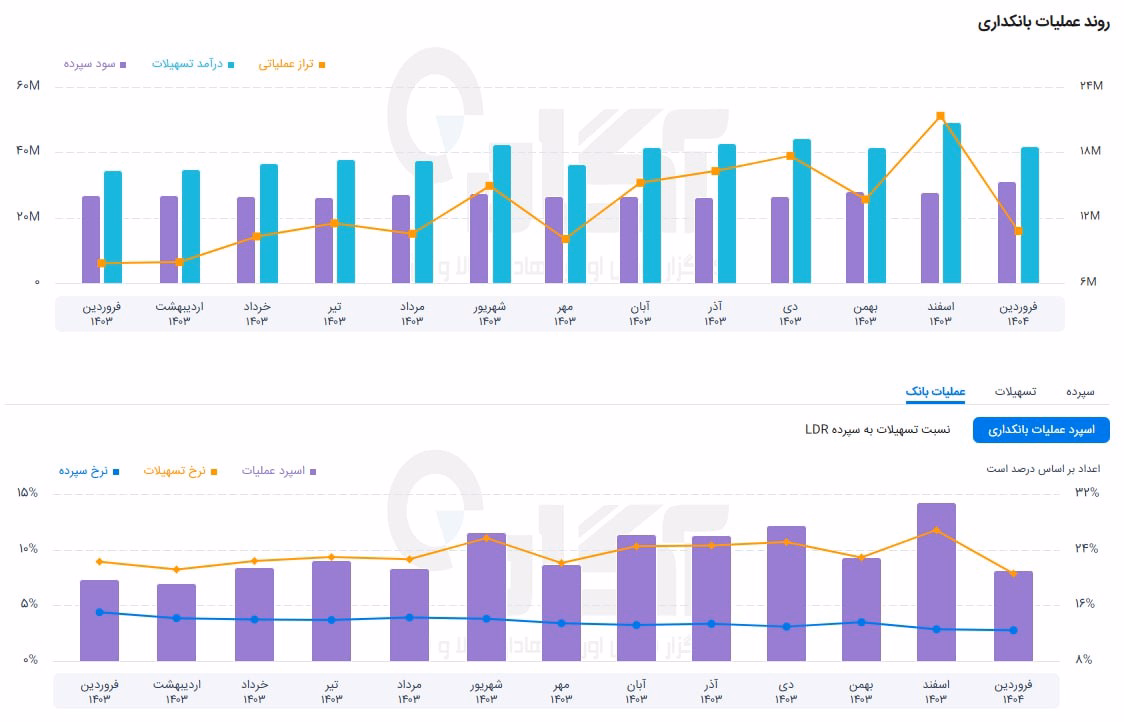Click the مهر ۱۴۰۳ label on top axis
The width and height of the screenshot is (1124, 722).
pyautogui.click(x=565, y=313)
